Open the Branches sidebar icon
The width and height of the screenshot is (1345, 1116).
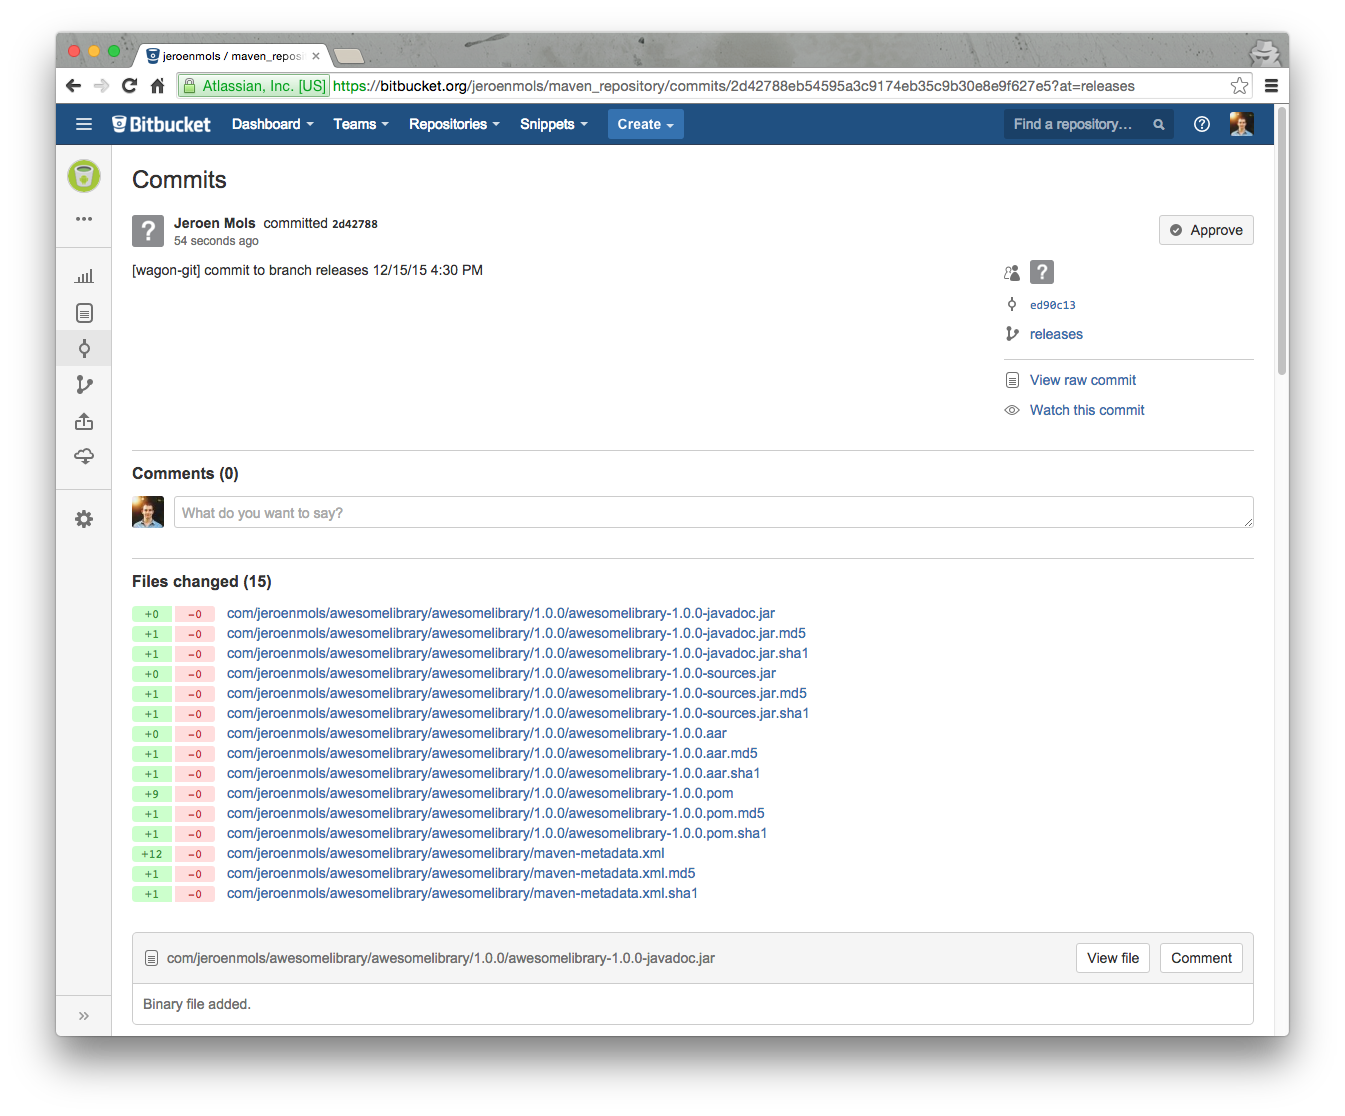click(84, 385)
